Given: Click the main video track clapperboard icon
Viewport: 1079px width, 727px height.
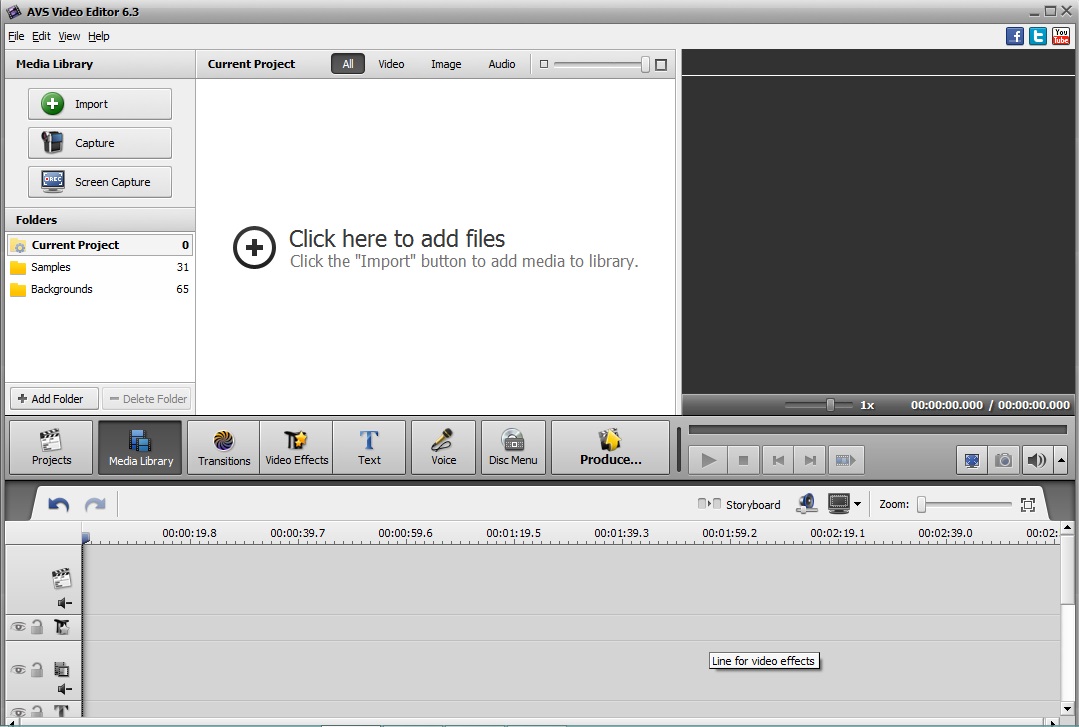Looking at the screenshot, I should click(61, 578).
